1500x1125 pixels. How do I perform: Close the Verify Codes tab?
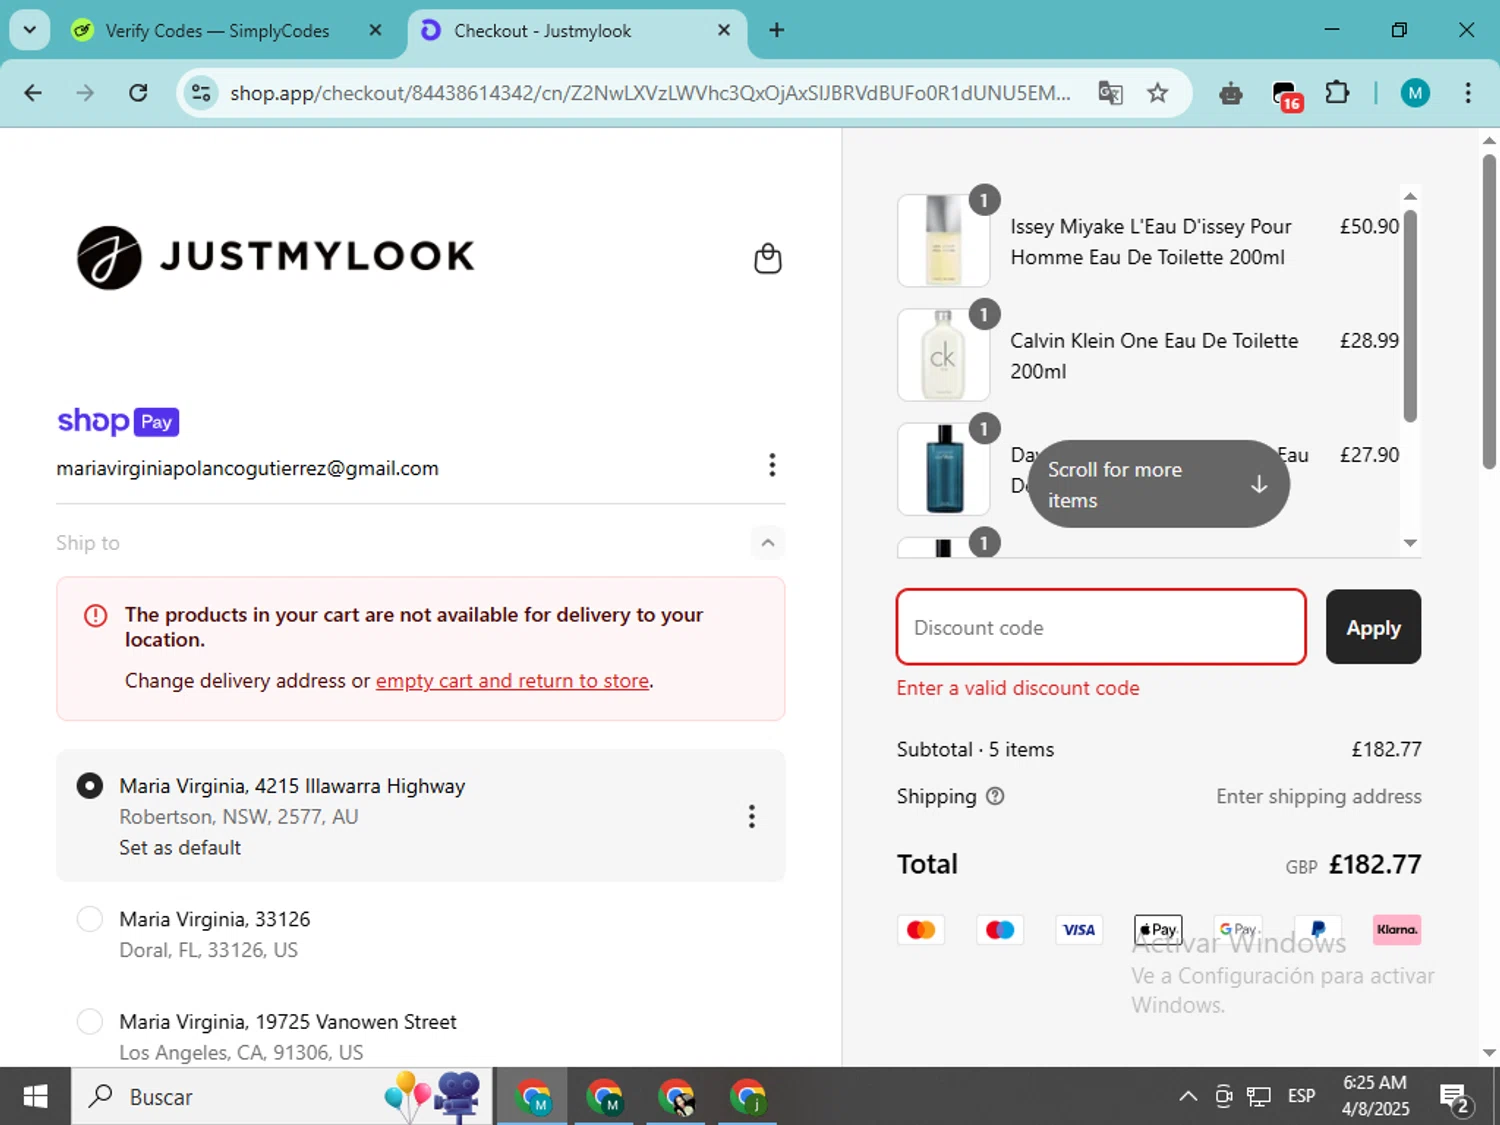pyautogui.click(x=375, y=30)
